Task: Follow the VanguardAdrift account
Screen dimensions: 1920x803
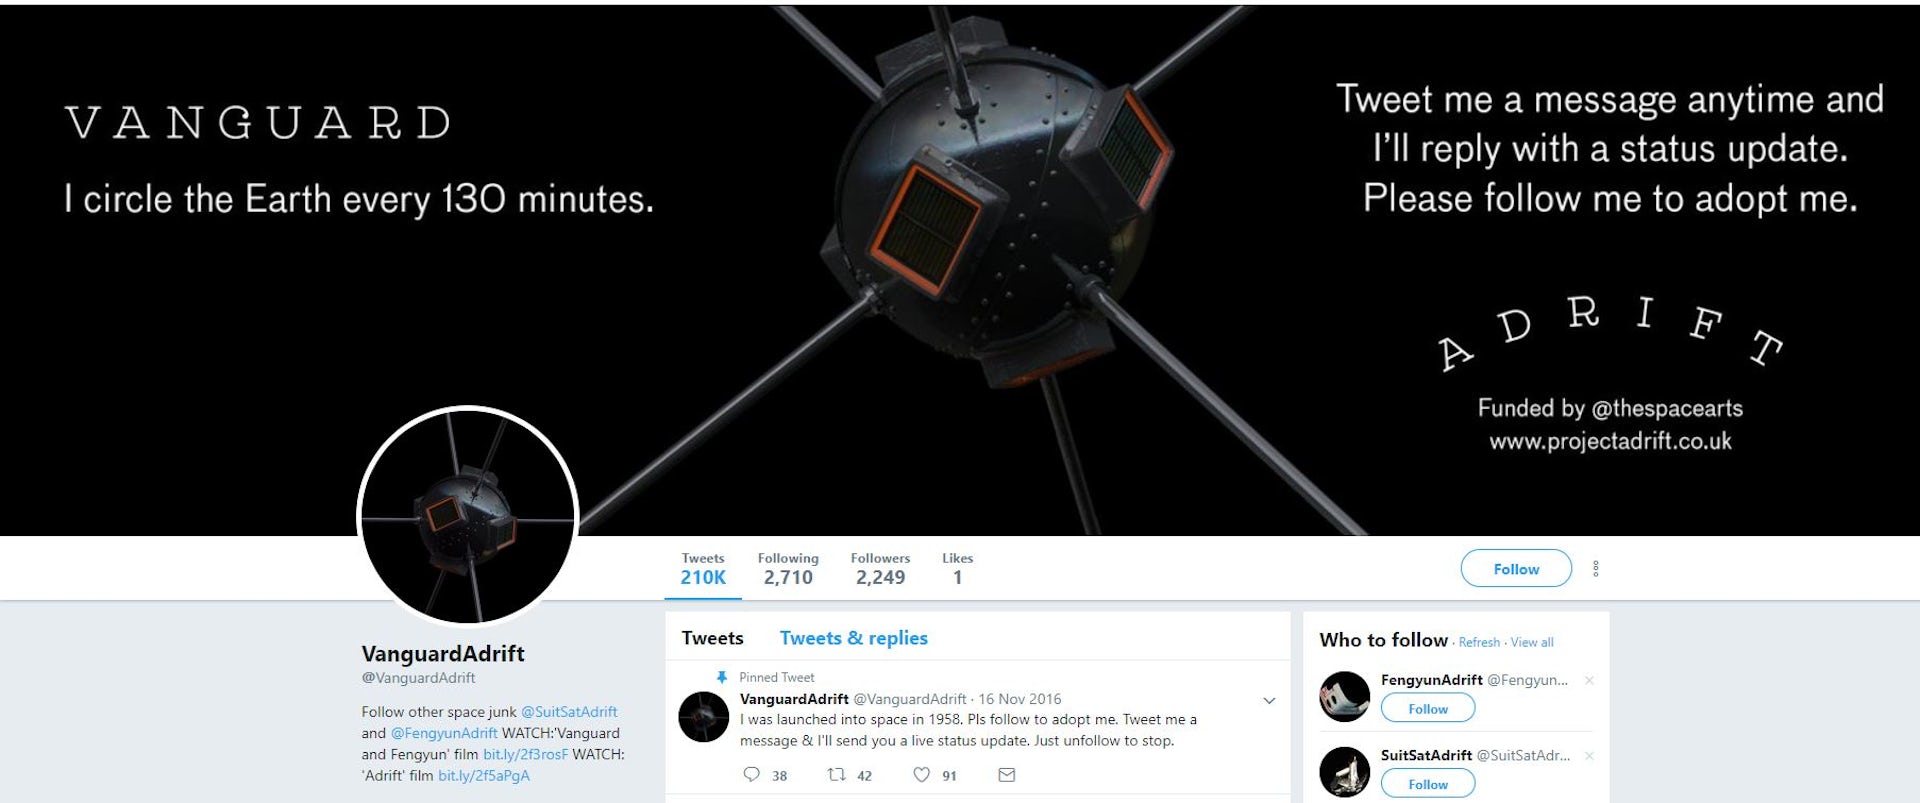Action: [x=1516, y=569]
